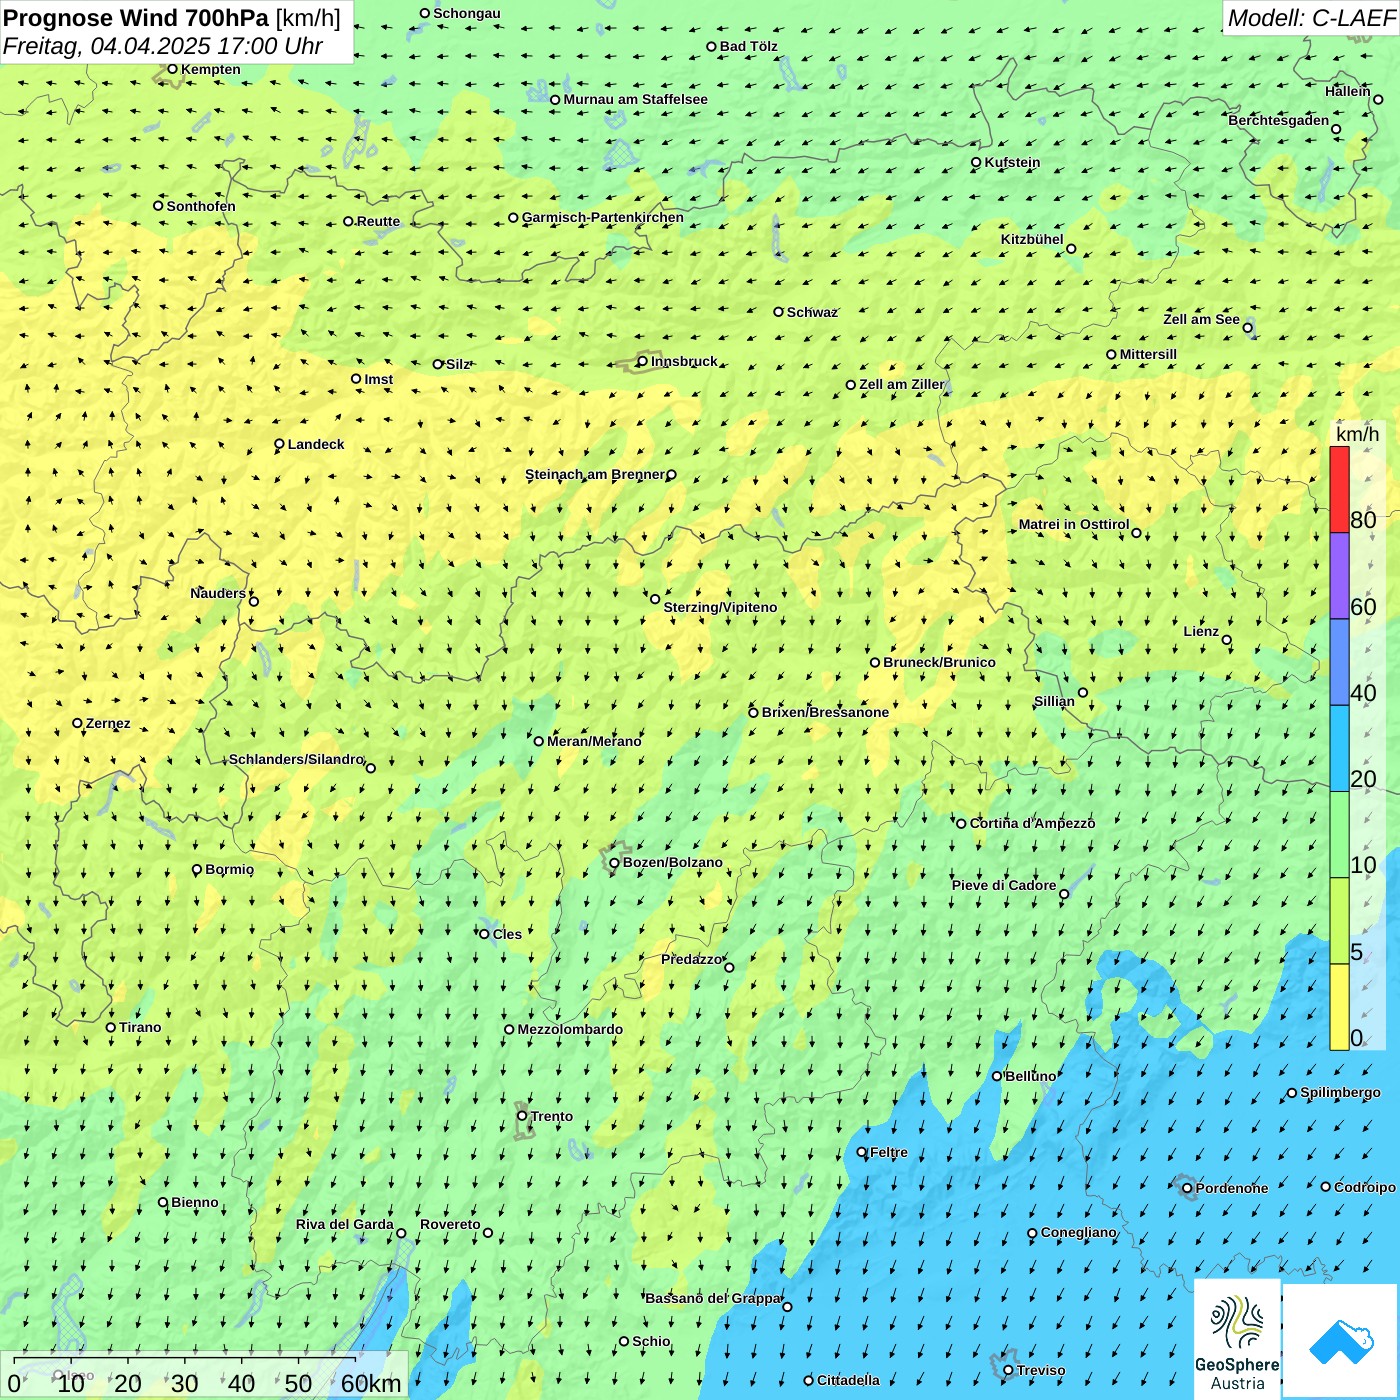
Task: Click the 'Zell am Ziller' label
Action: [902, 384]
